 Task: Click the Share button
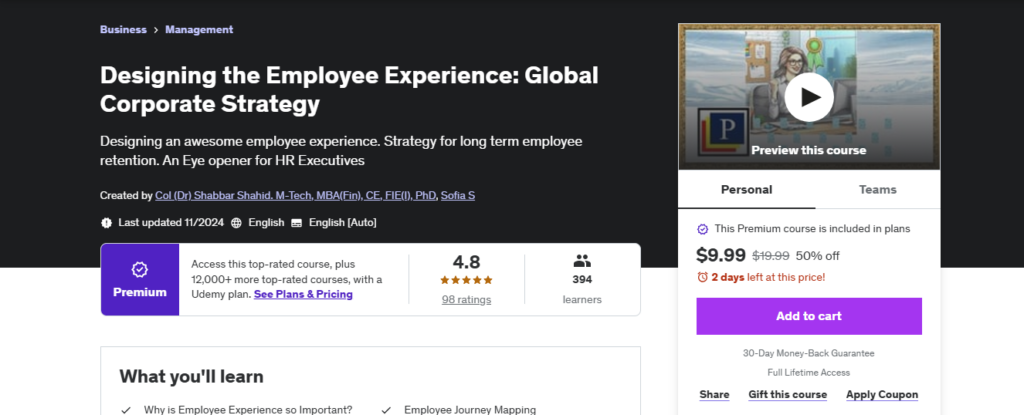[714, 395]
